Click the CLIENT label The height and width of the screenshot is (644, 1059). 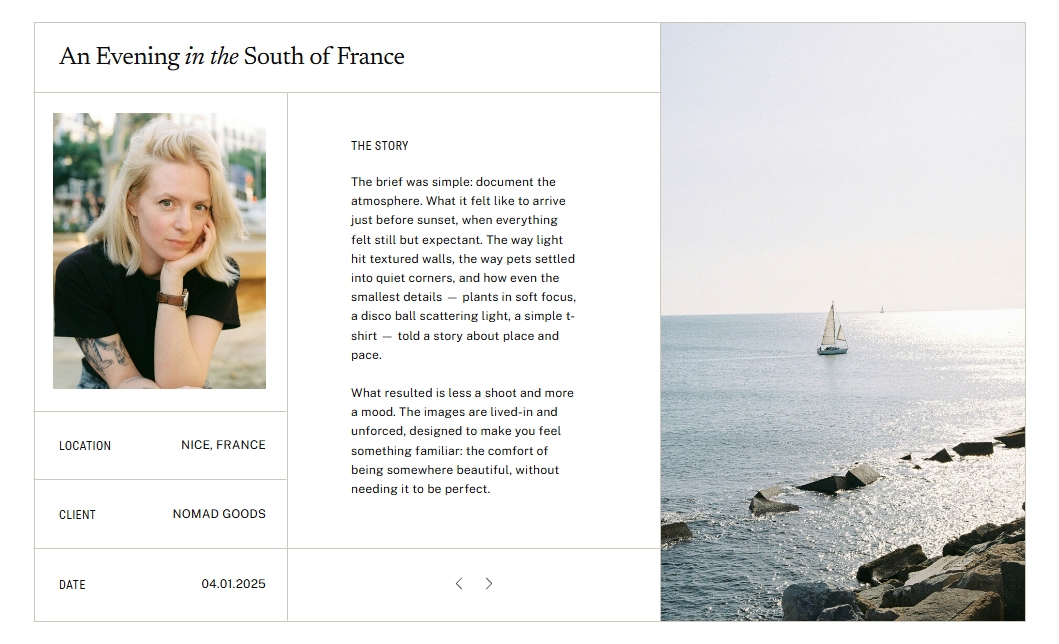pyautogui.click(x=77, y=515)
